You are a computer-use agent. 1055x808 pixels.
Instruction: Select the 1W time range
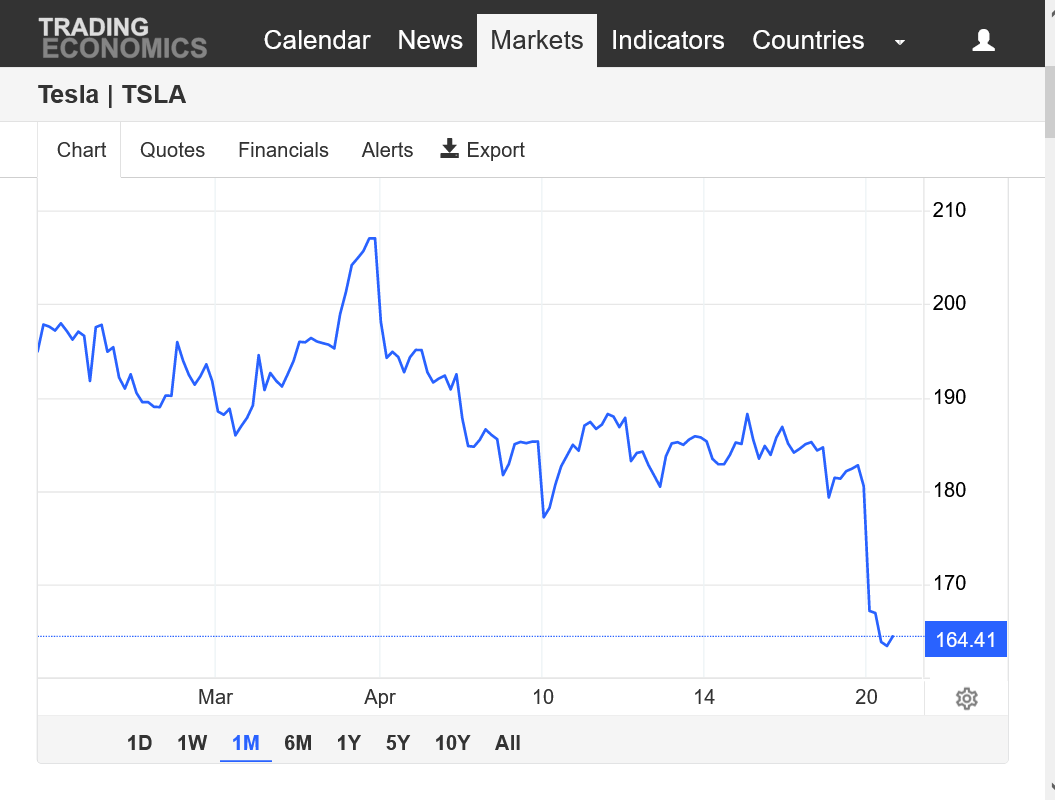(x=192, y=743)
